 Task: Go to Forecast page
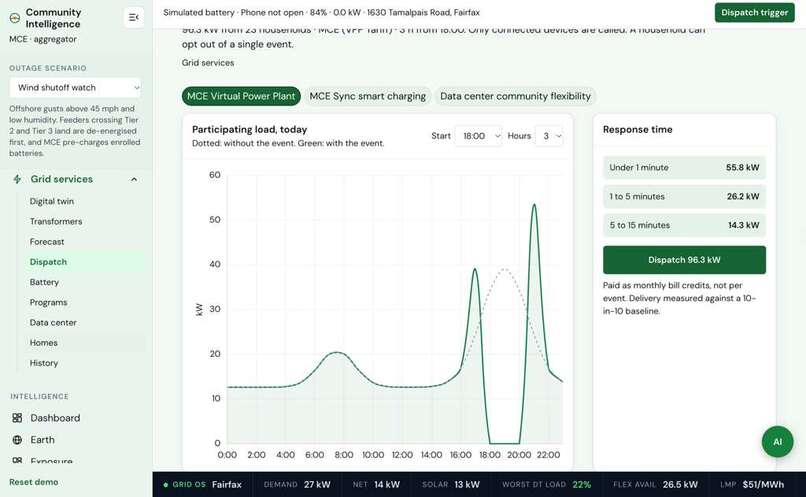tap(47, 242)
